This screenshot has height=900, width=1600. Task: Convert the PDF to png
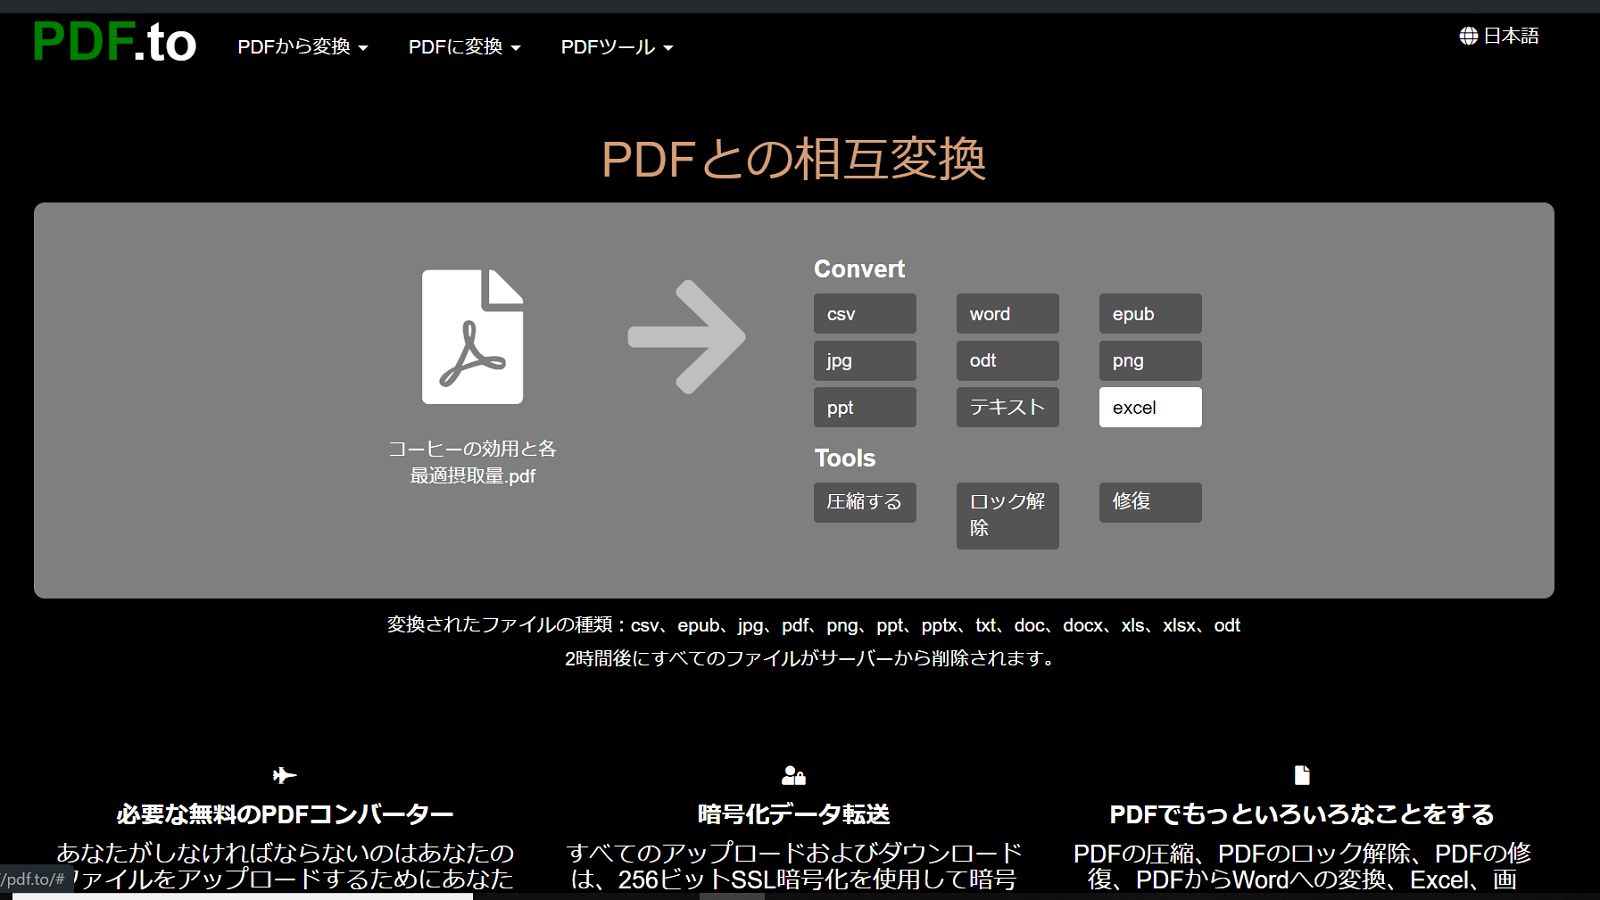1150,361
